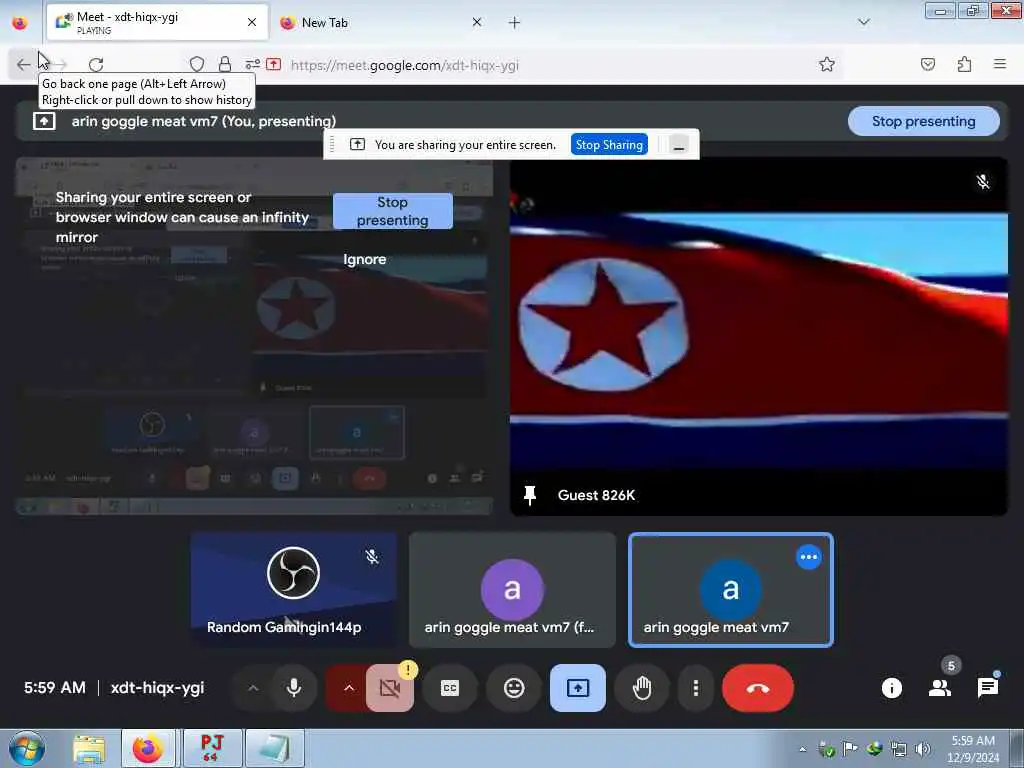Open Save to Pocket
Image resolution: width=1024 pixels, height=768 pixels.
tap(927, 64)
